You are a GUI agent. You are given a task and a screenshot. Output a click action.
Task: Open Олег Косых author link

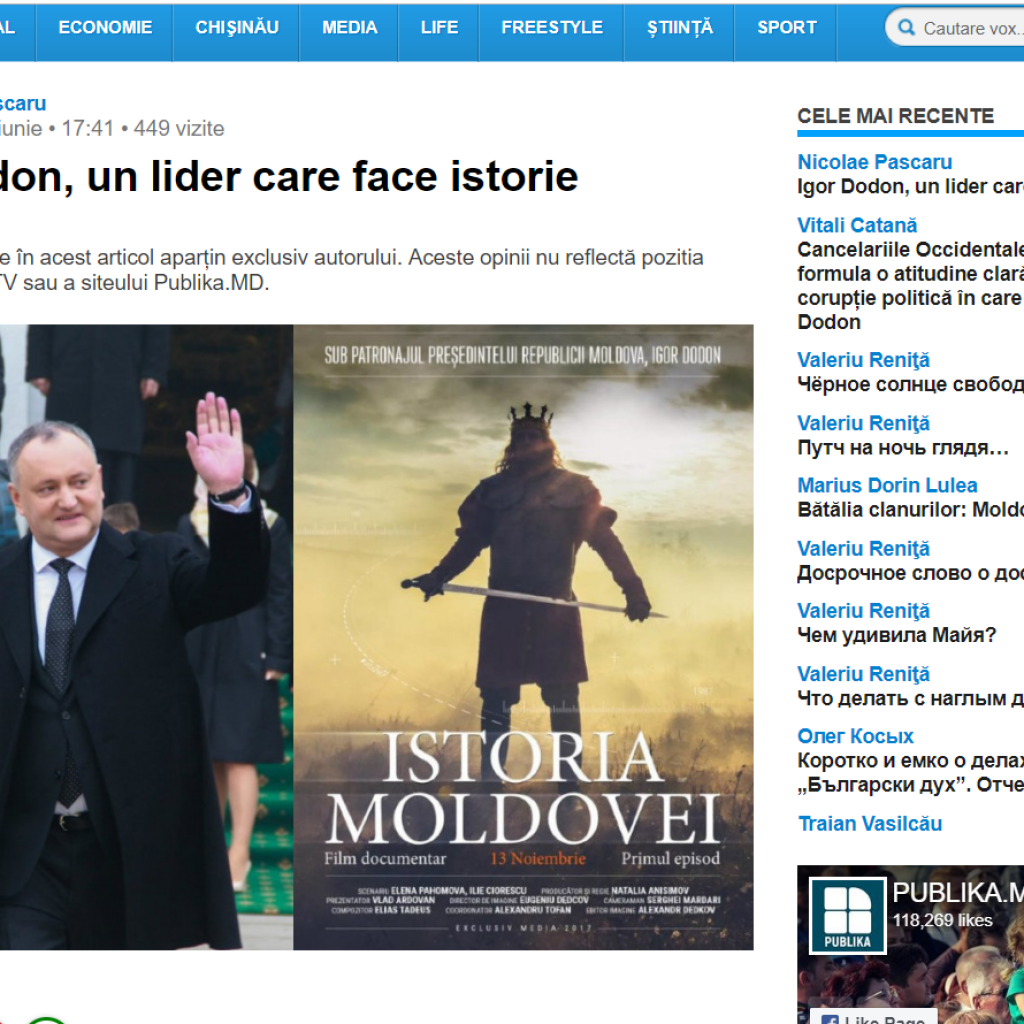[x=855, y=736]
